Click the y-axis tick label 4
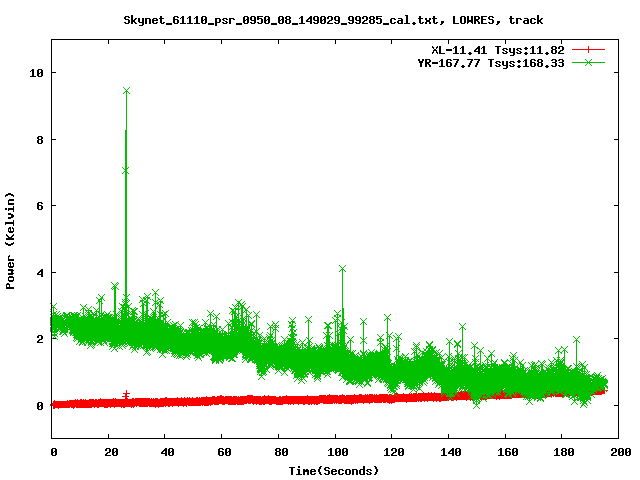Image resolution: width=640 pixels, height=480 pixels. tap(40, 273)
